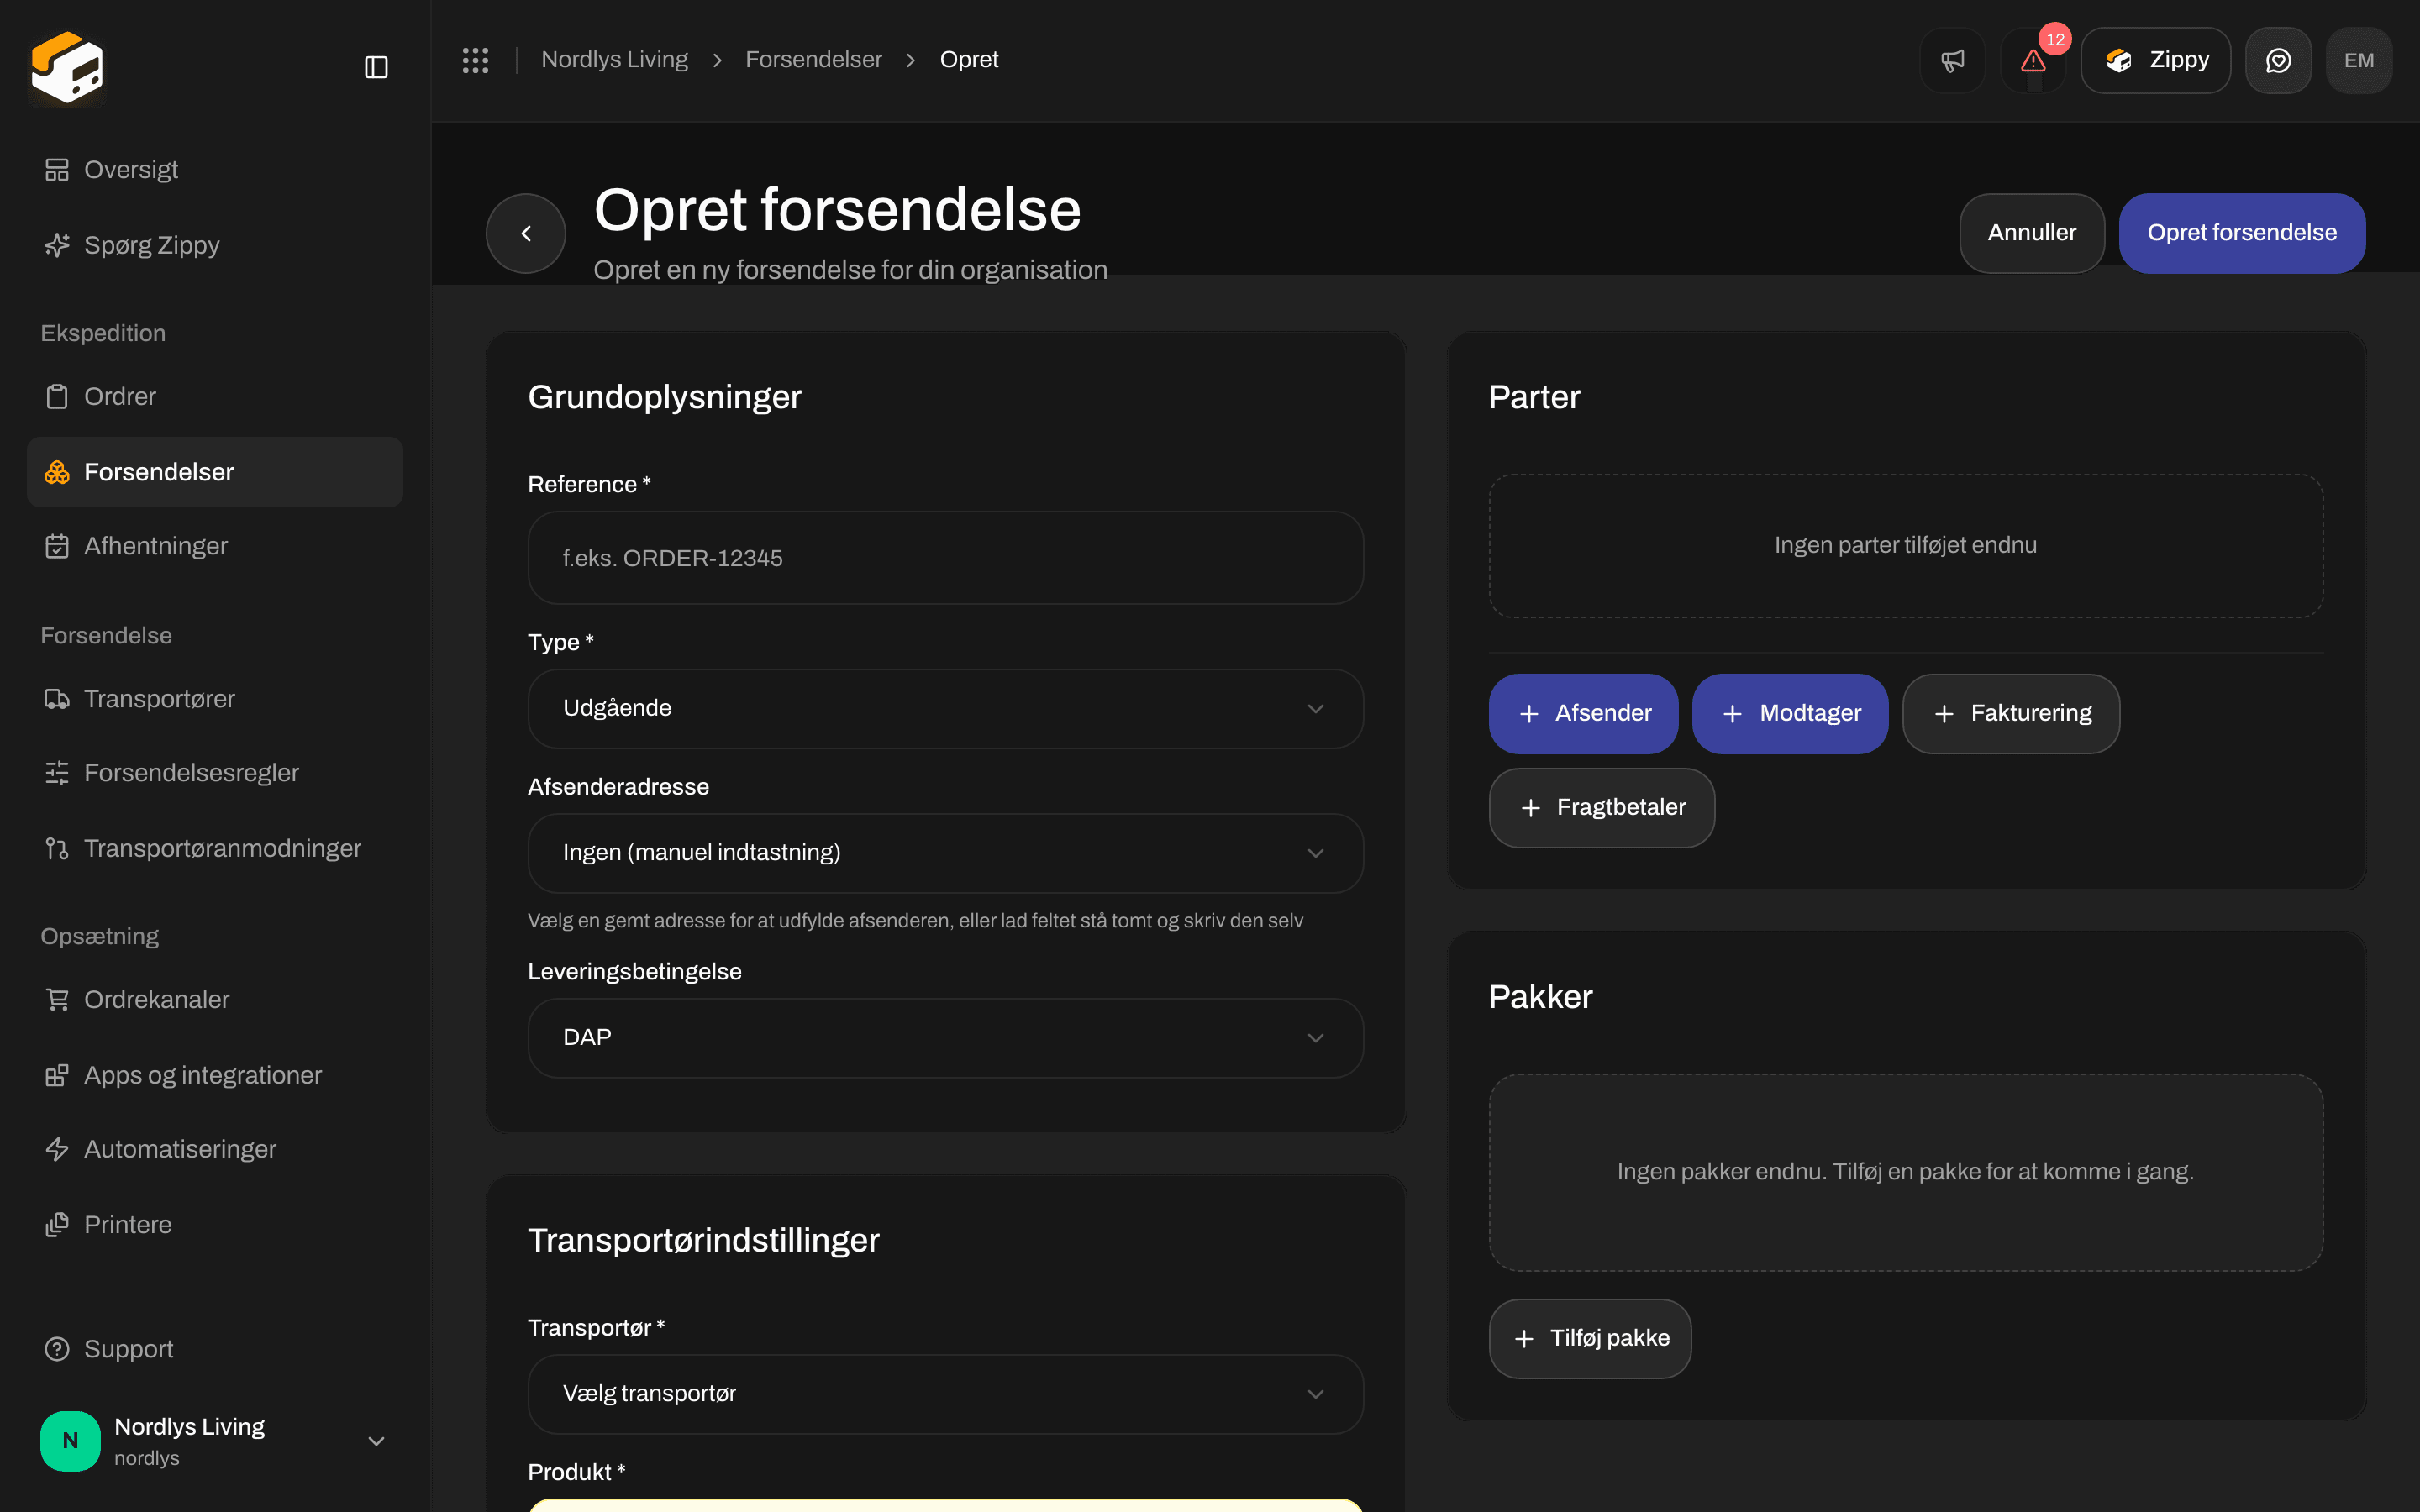2420x1512 pixels.
Task: Open the Vælg transportør dropdown
Action: [945, 1394]
